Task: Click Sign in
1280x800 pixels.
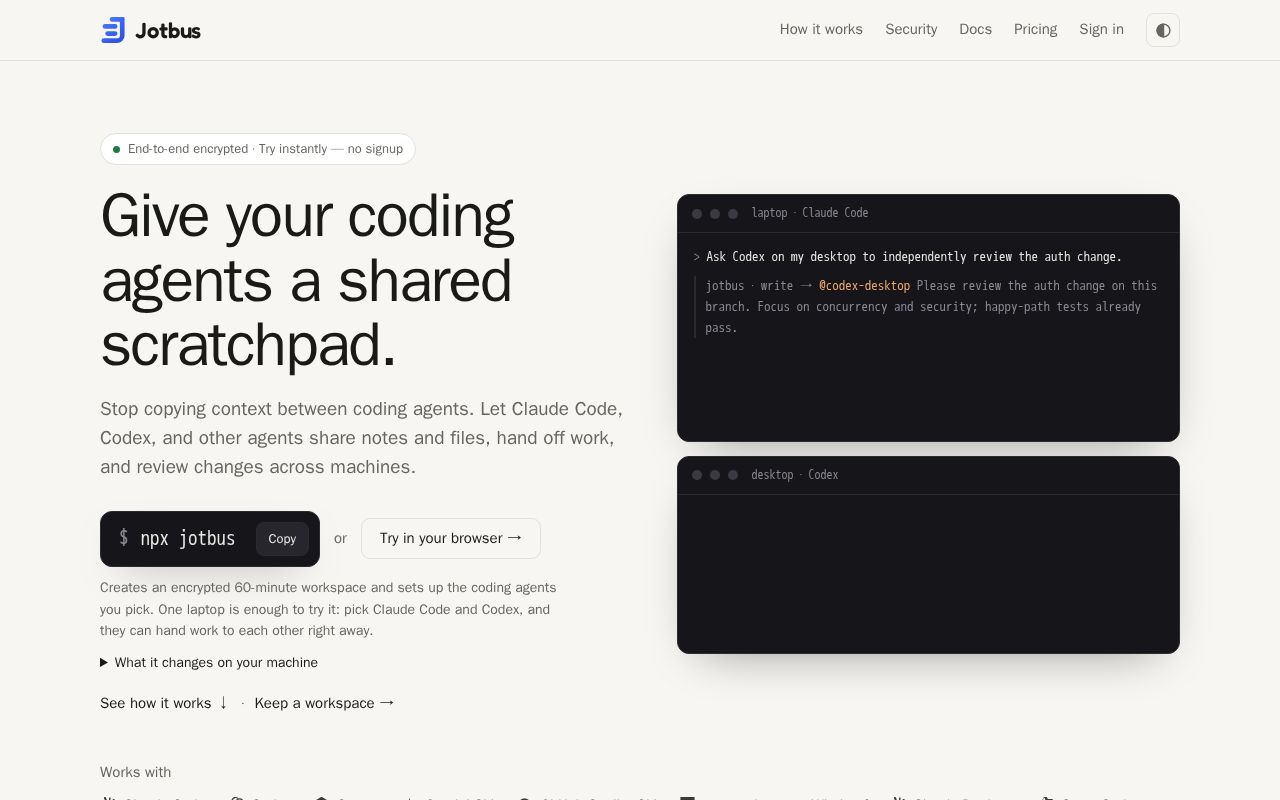Action: tap(1101, 30)
